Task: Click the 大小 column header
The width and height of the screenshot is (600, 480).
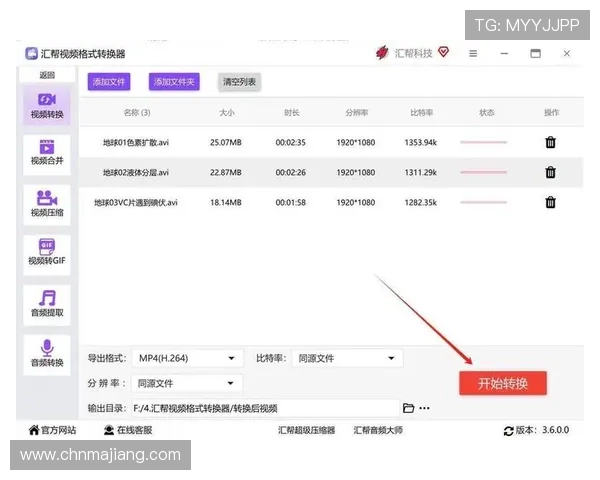Action: [227, 113]
